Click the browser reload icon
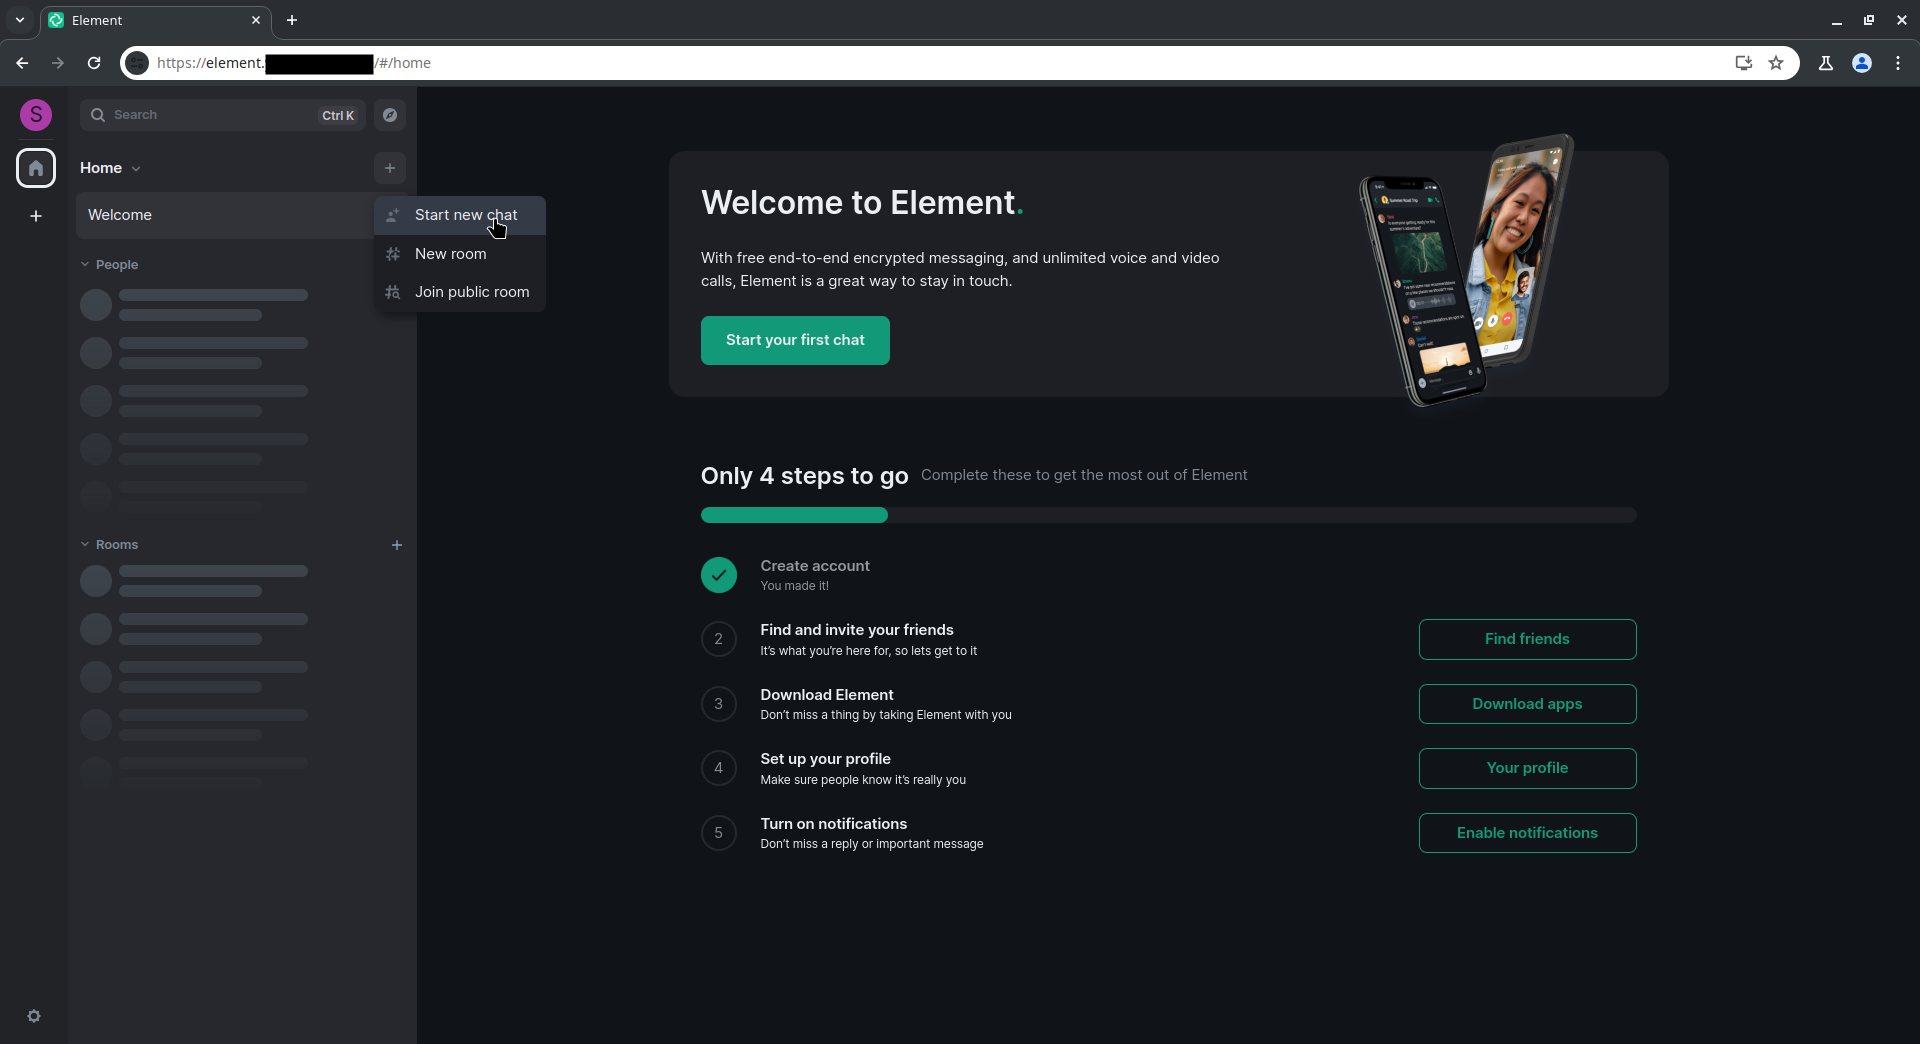The height and width of the screenshot is (1044, 1920). coord(94,63)
